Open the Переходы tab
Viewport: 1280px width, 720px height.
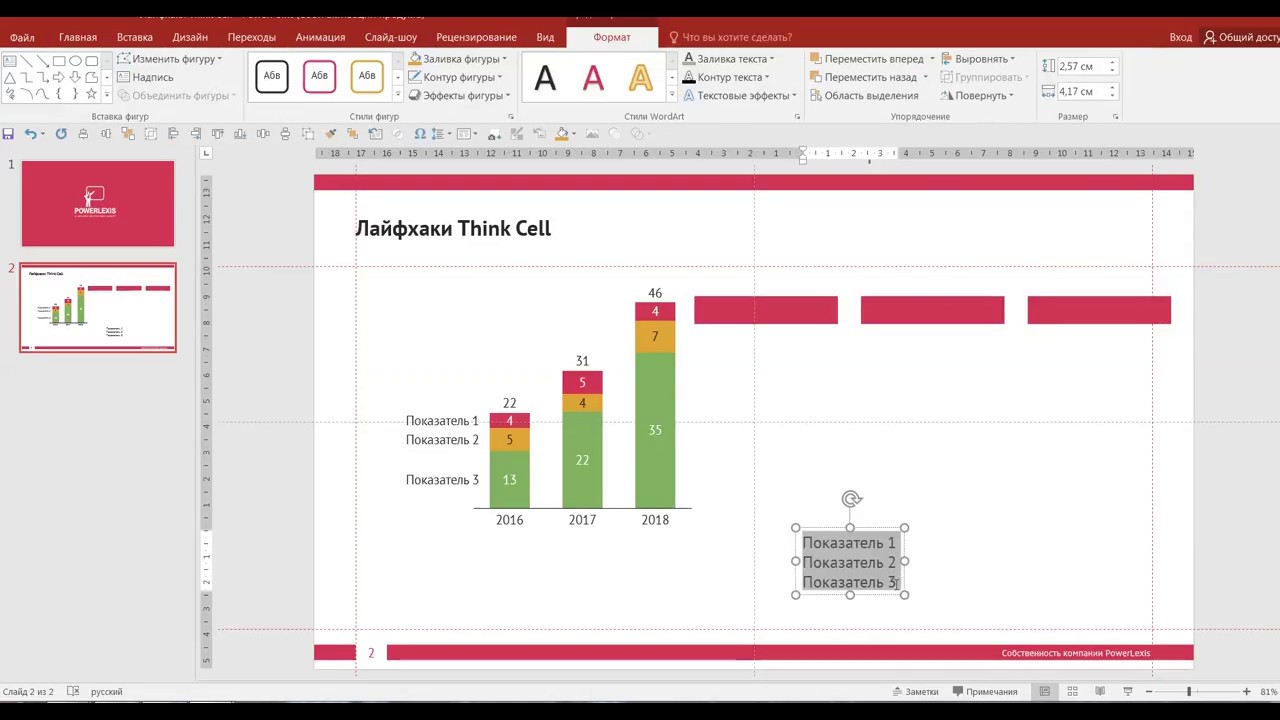coord(251,37)
